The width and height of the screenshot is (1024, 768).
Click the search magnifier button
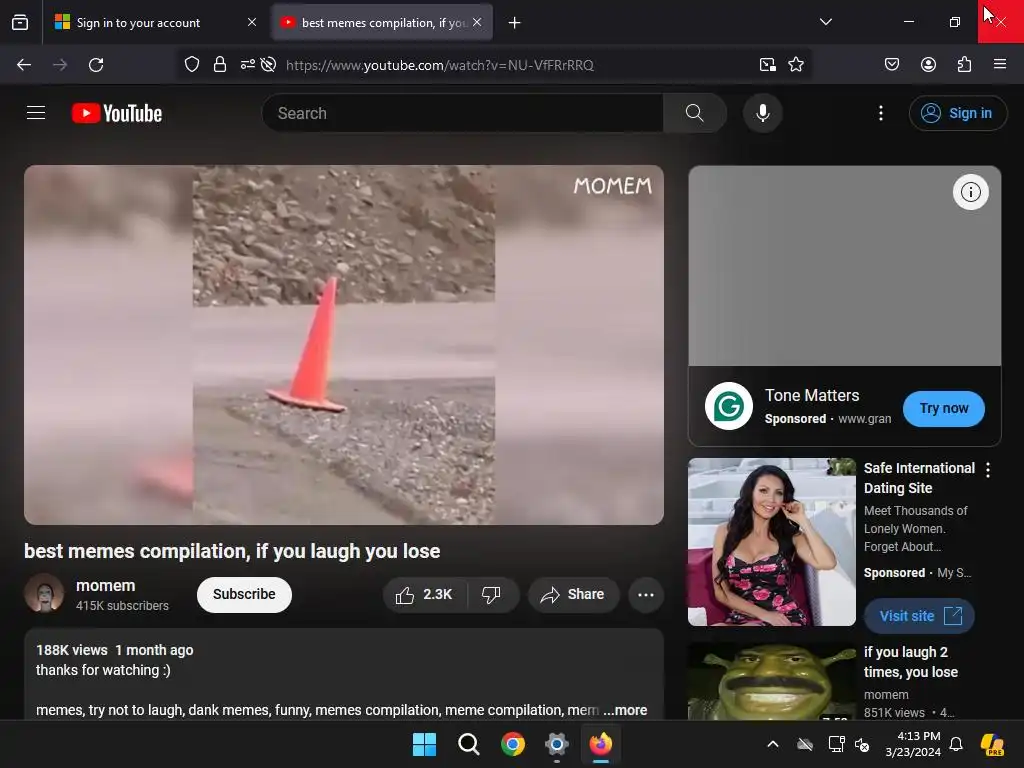pyautogui.click(x=695, y=113)
